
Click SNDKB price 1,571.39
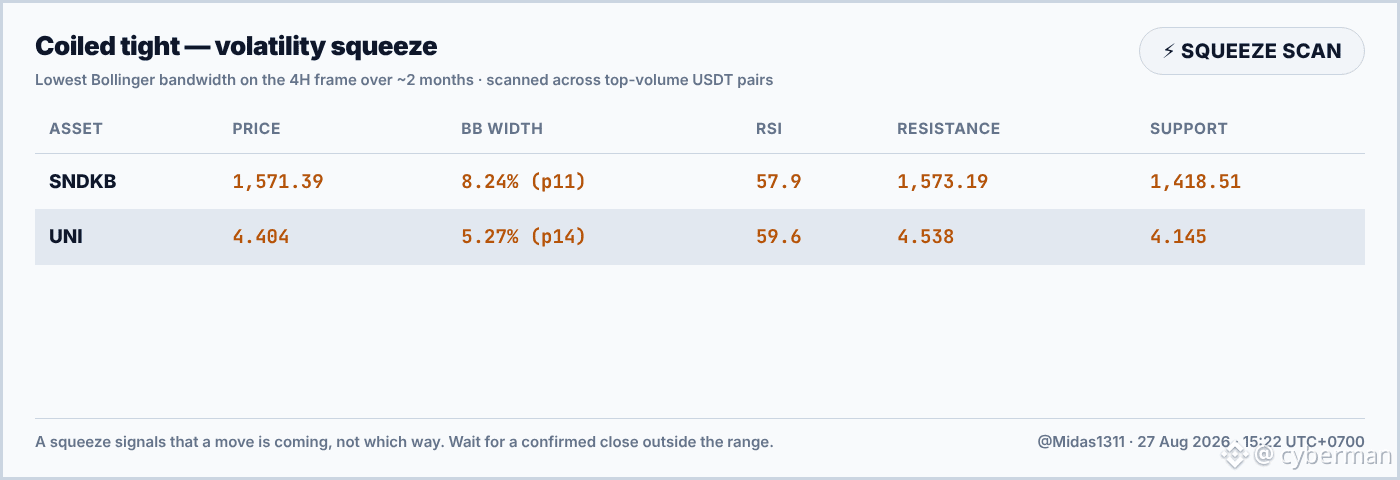click(x=278, y=182)
